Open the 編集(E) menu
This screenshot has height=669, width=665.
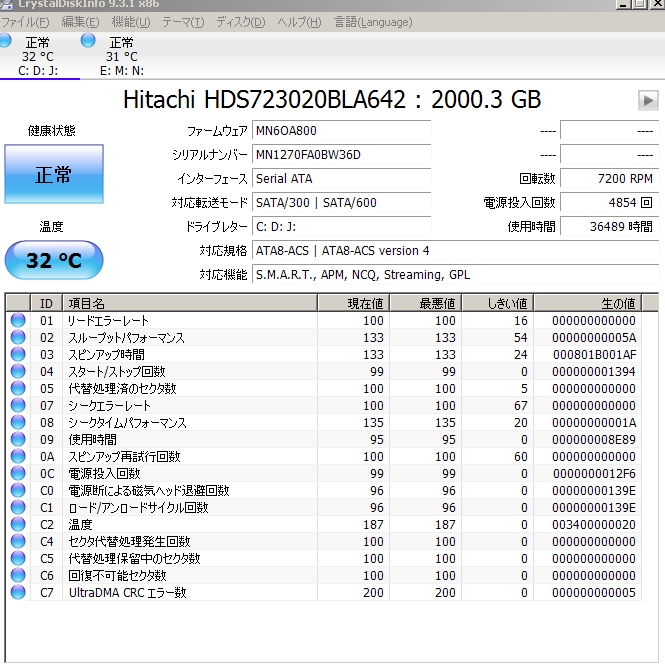click(80, 22)
